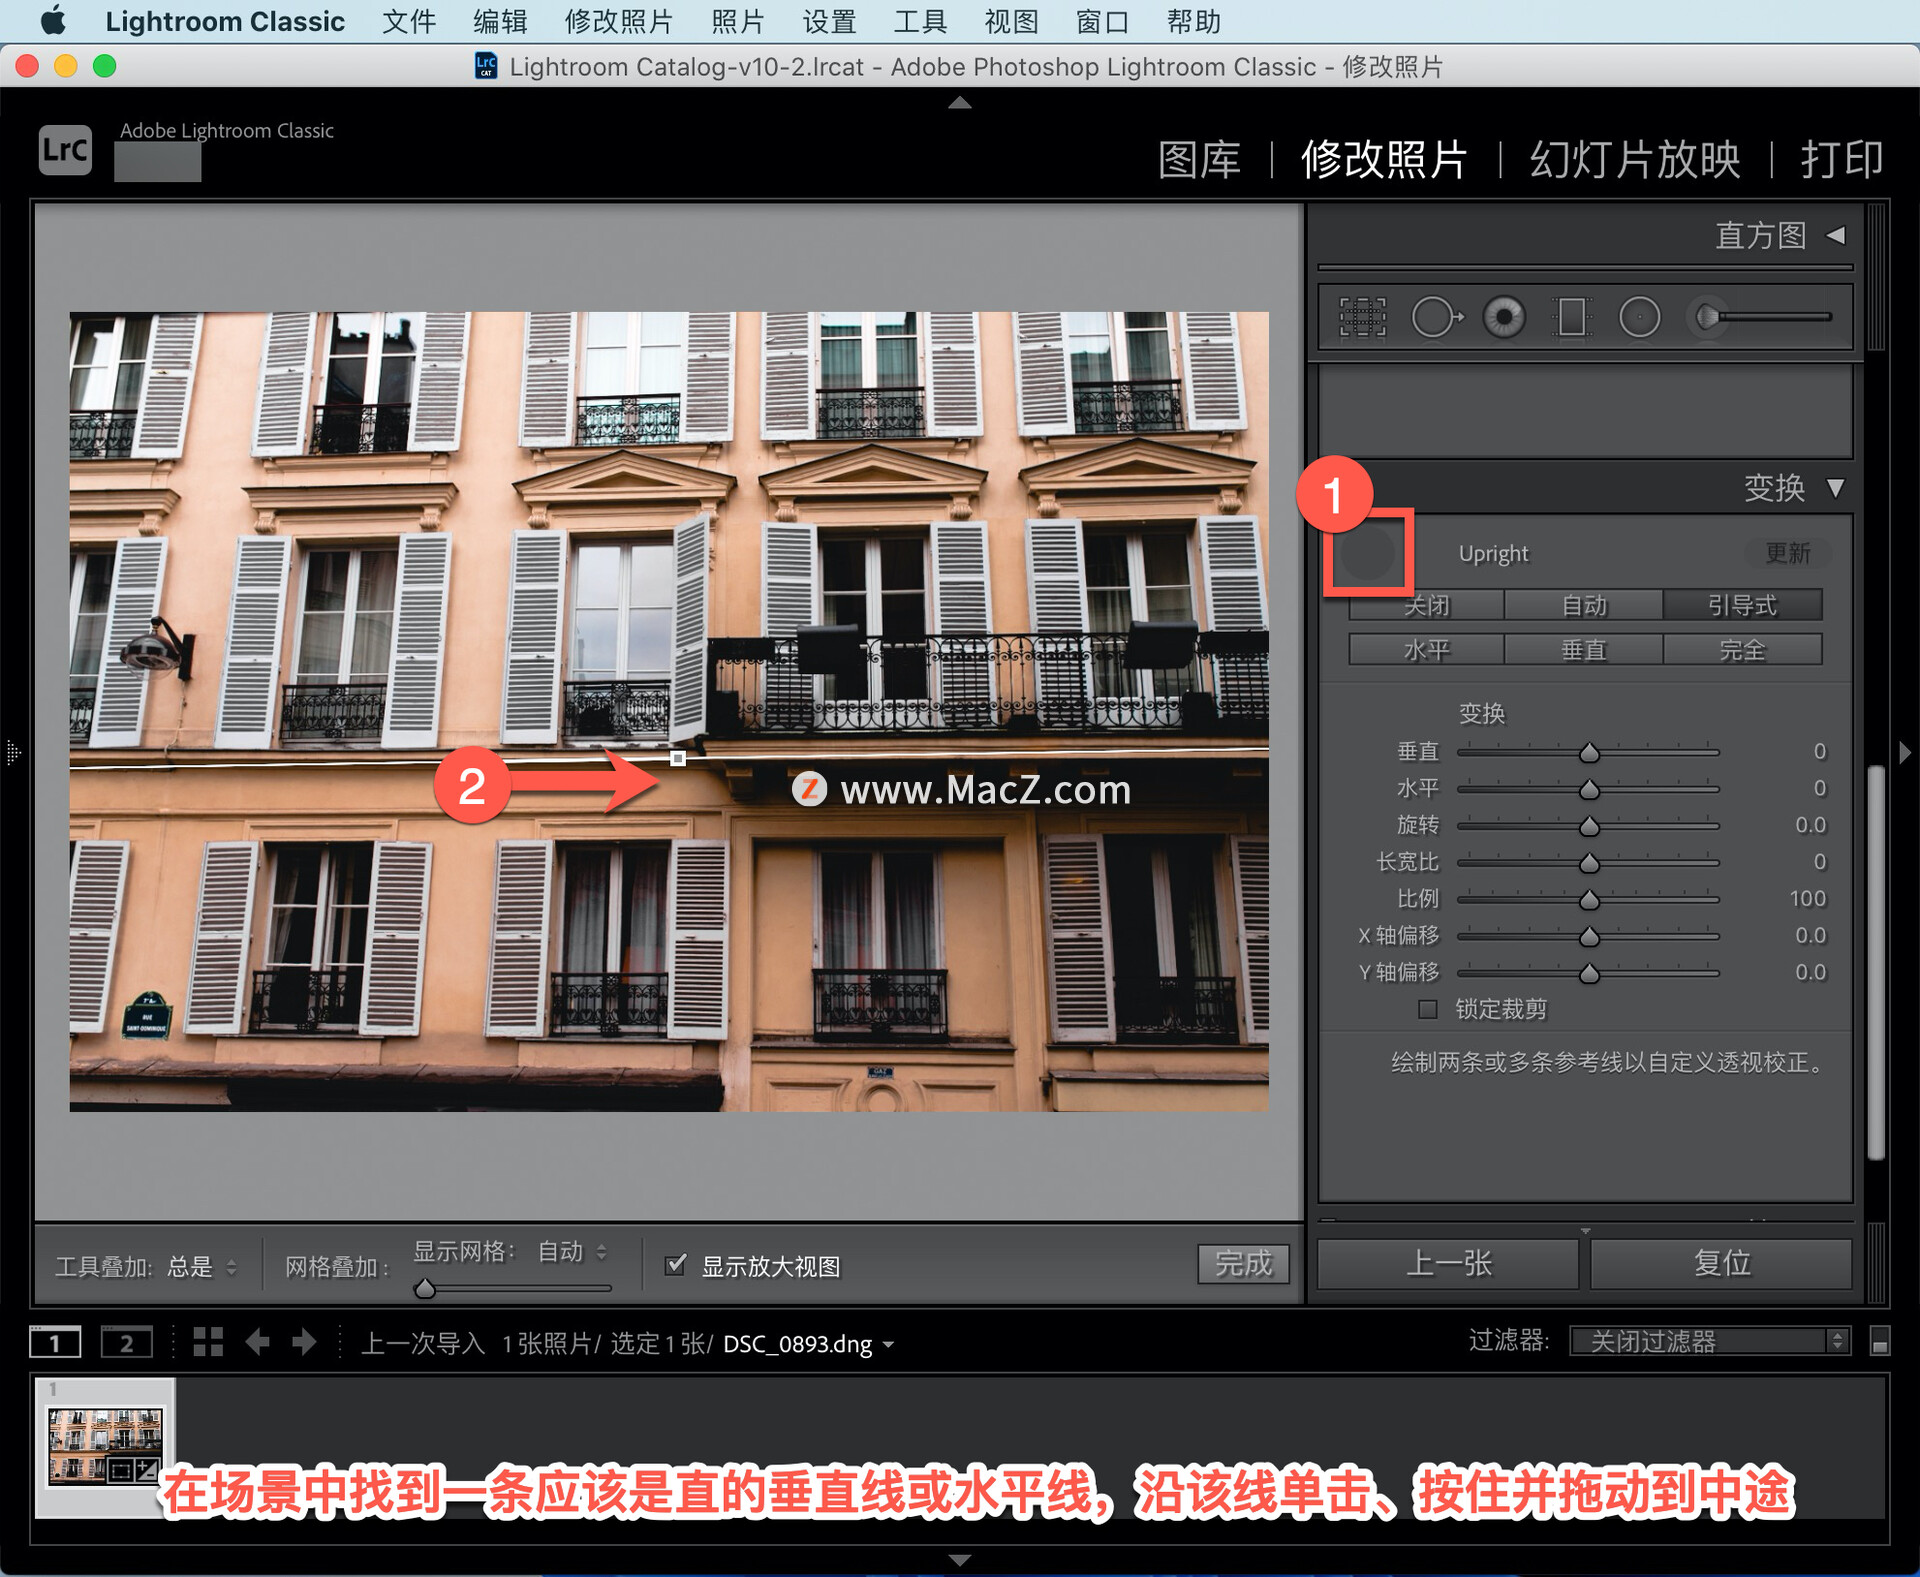Click the 旋转 slider handle
This screenshot has width=1920, height=1577.
[1589, 826]
